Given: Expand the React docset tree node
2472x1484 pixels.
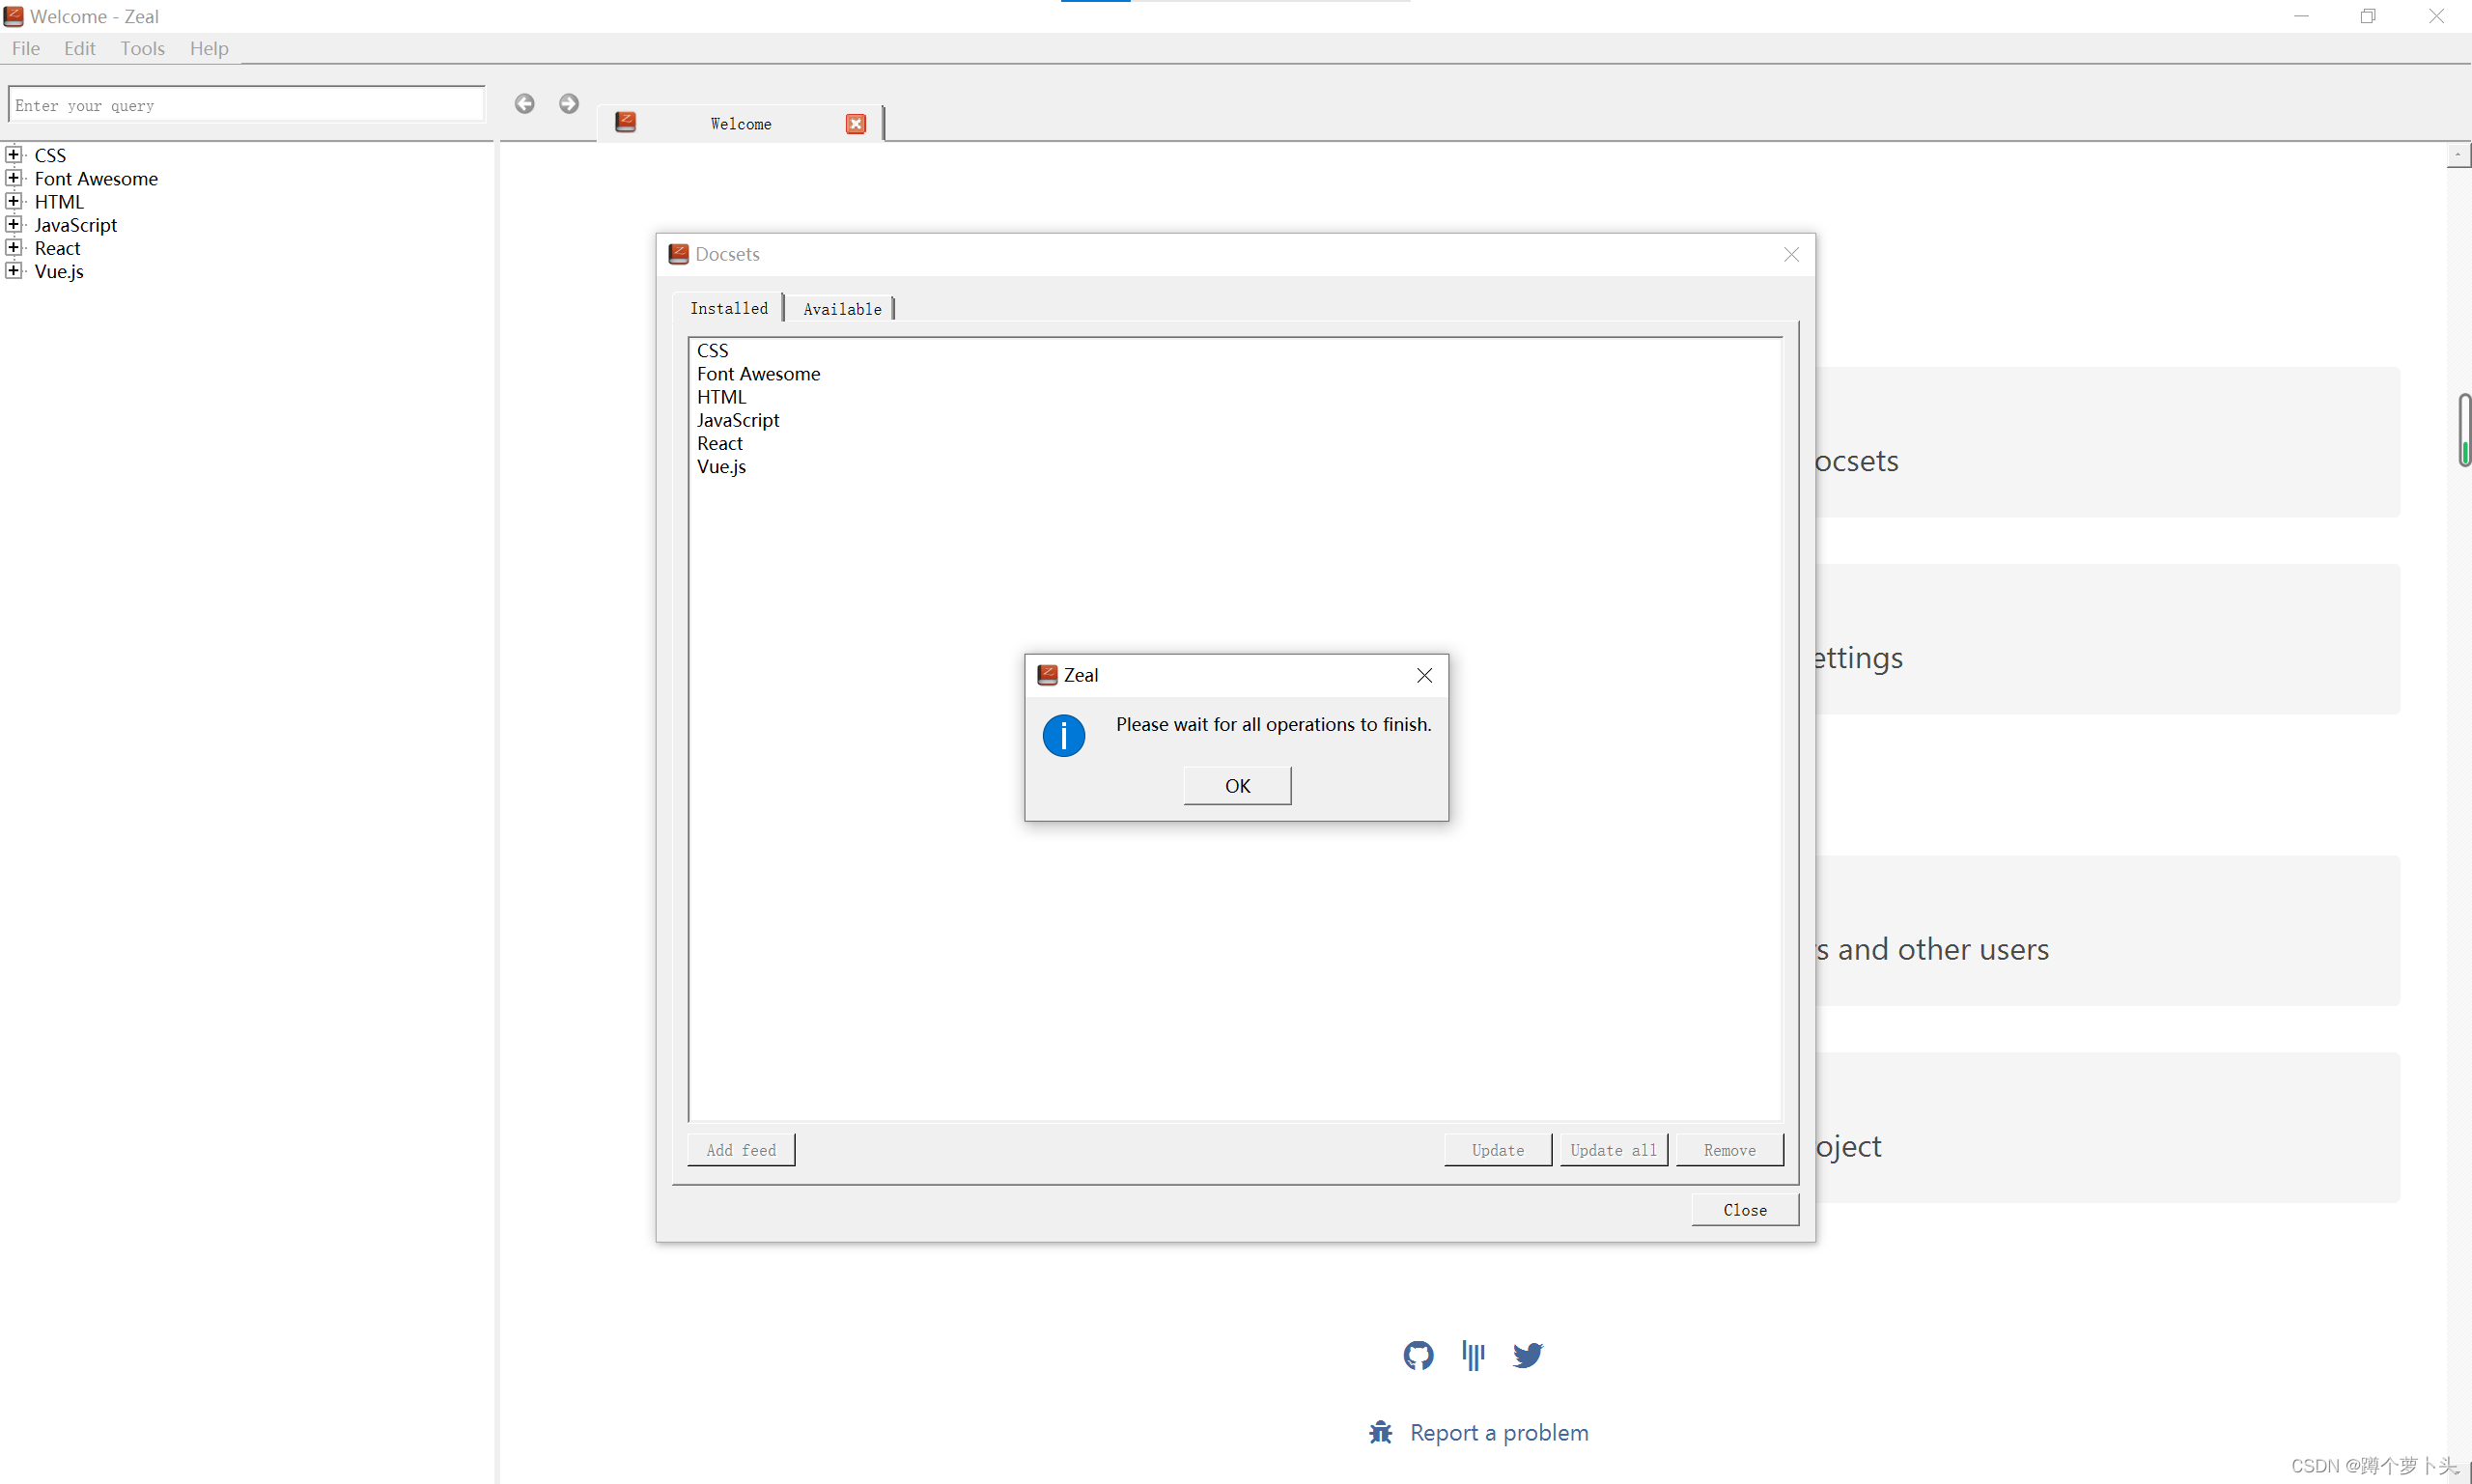Looking at the screenshot, I should pyautogui.click(x=13, y=247).
